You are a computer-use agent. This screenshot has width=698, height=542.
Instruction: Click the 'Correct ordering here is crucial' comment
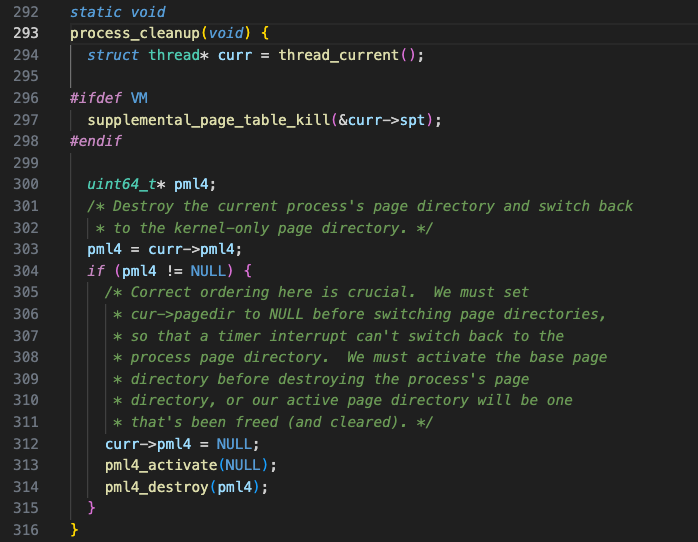pos(272,292)
